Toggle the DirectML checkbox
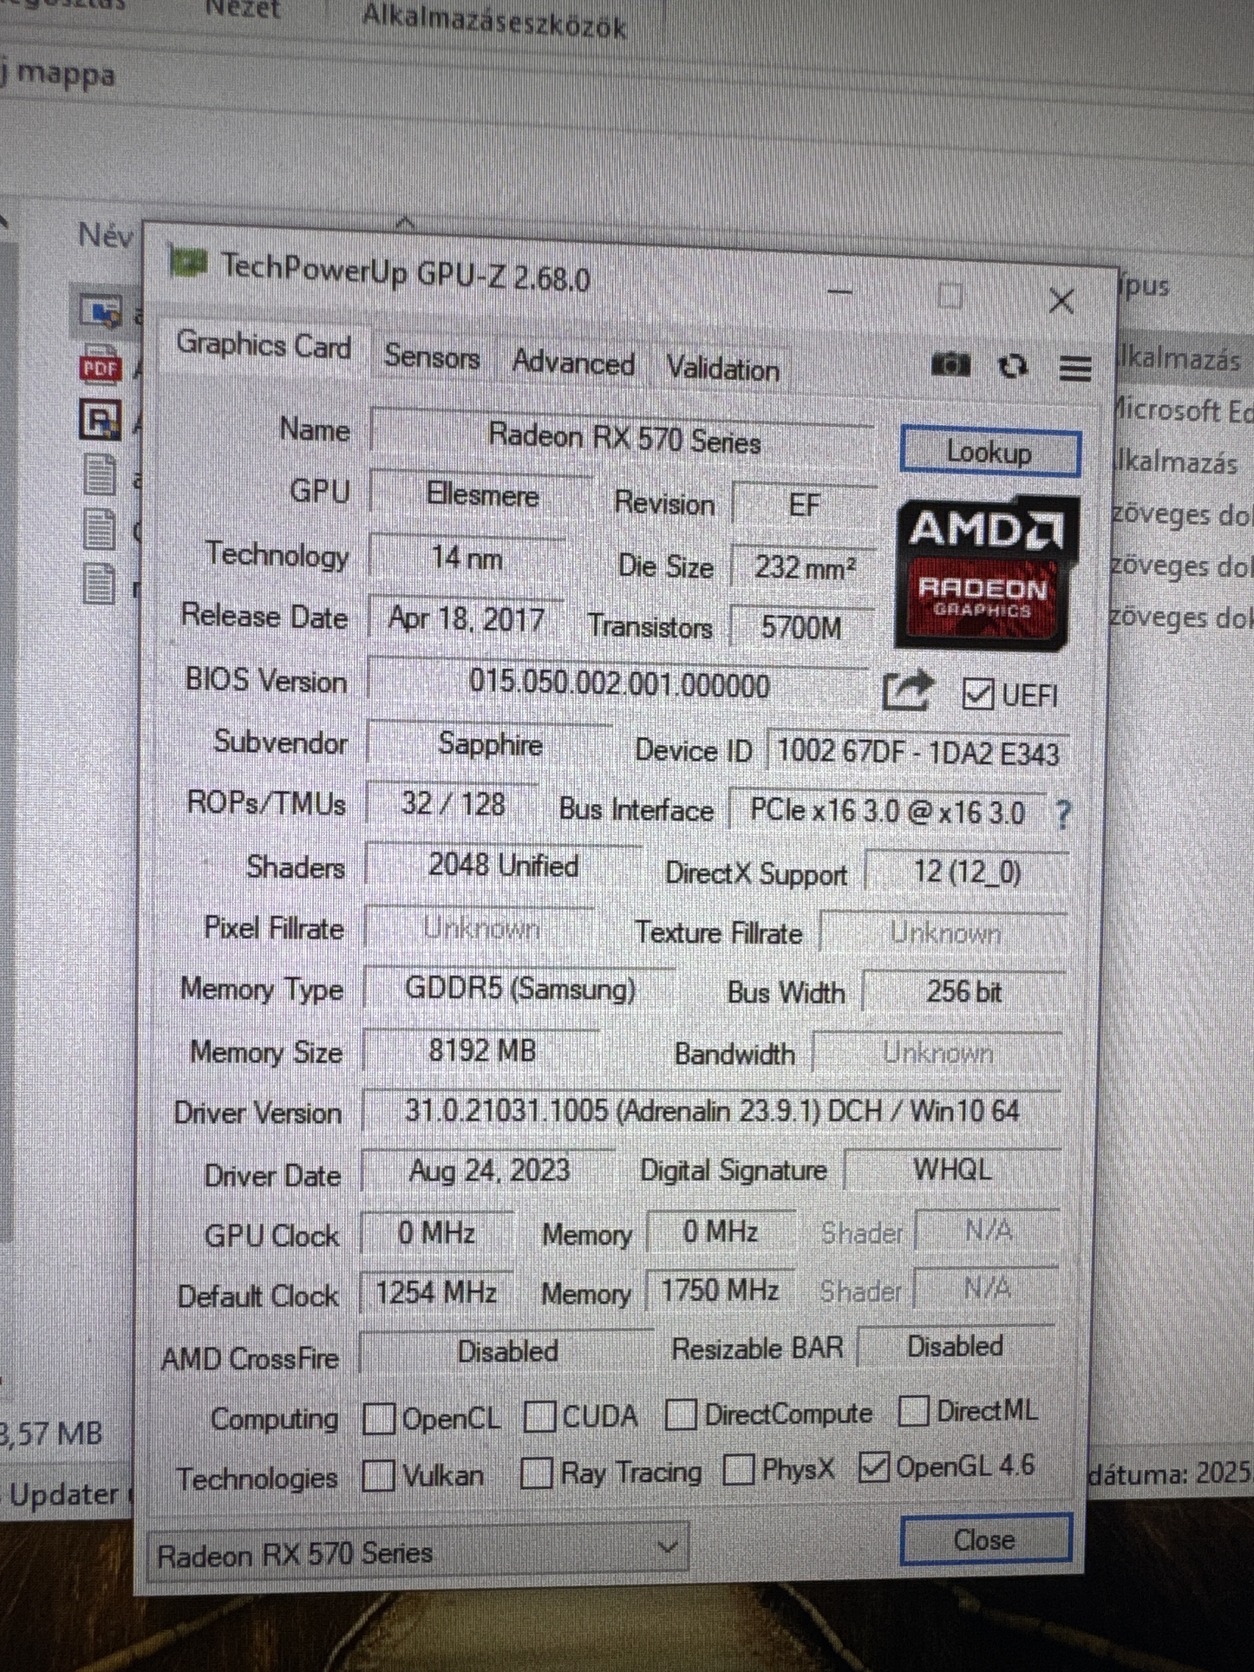Viewport: 1254px width, 1672px height. pos(913,1411)
